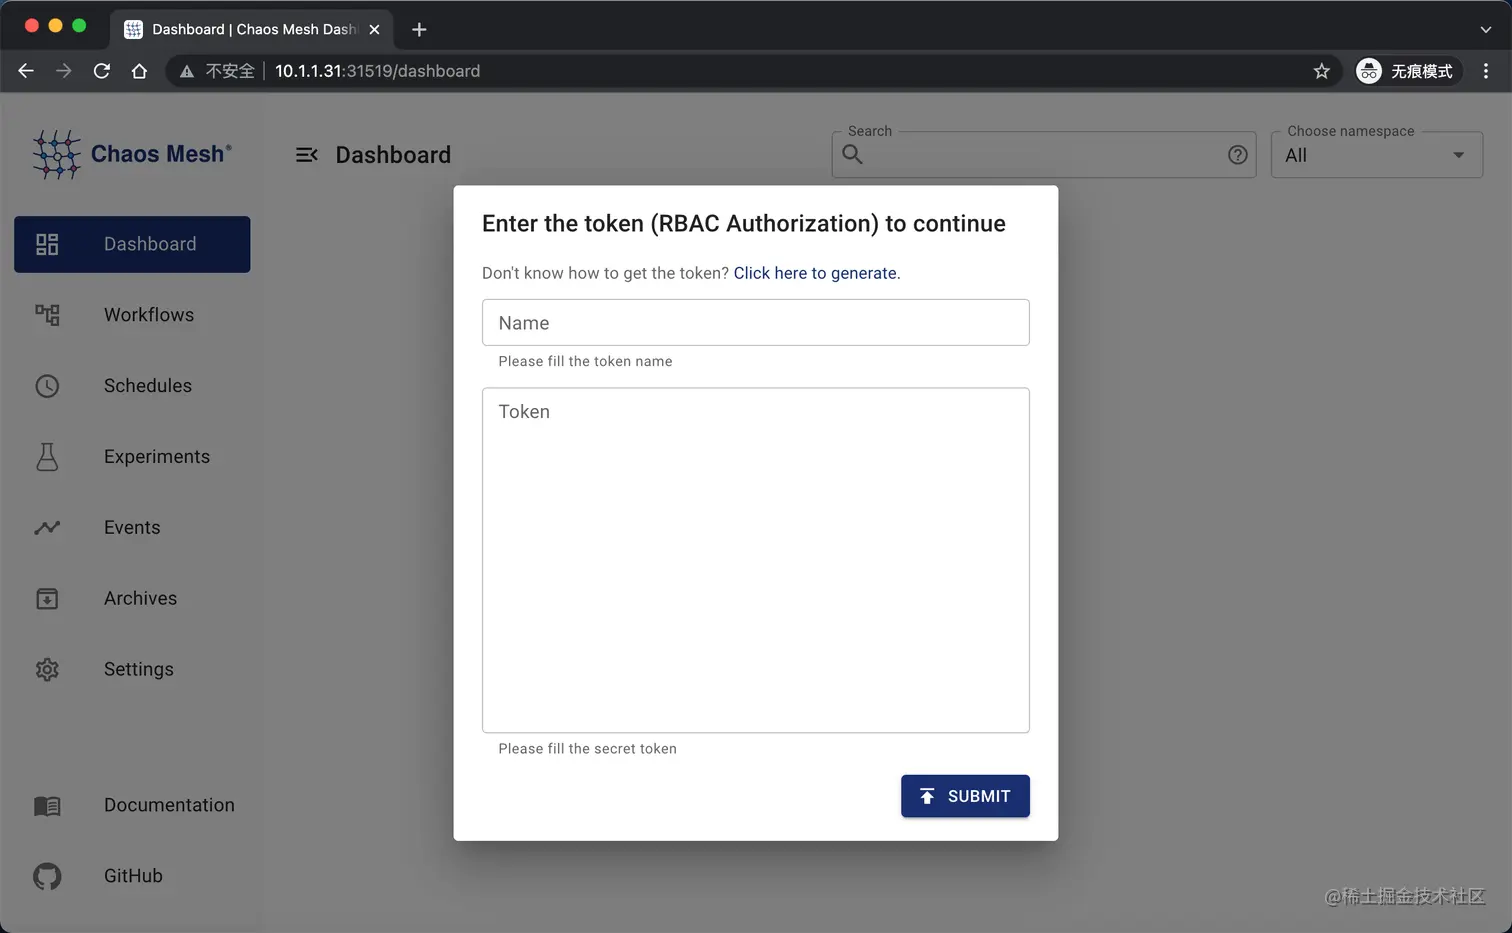Screen dimensions: 1512x933
Task: Open GitHub link text
Action: click(x=133, y=877)
